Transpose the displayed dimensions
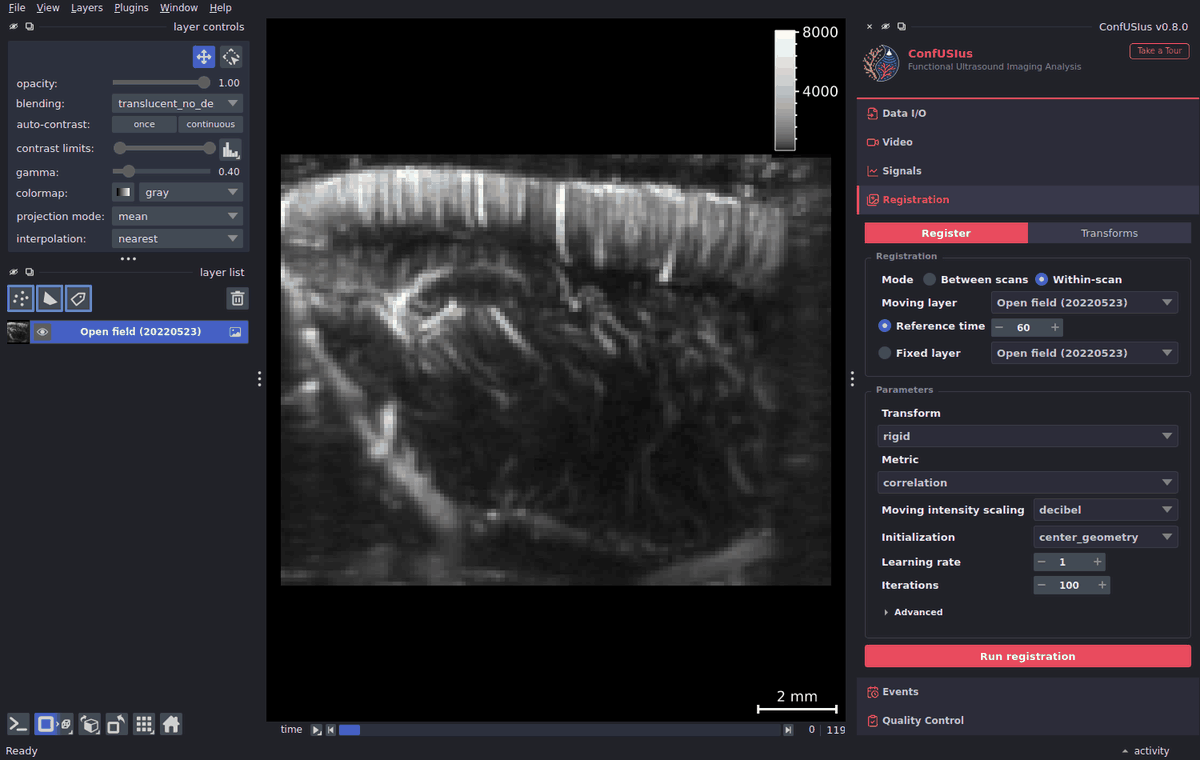This screenshot has height=760, width=1200. 117,724
